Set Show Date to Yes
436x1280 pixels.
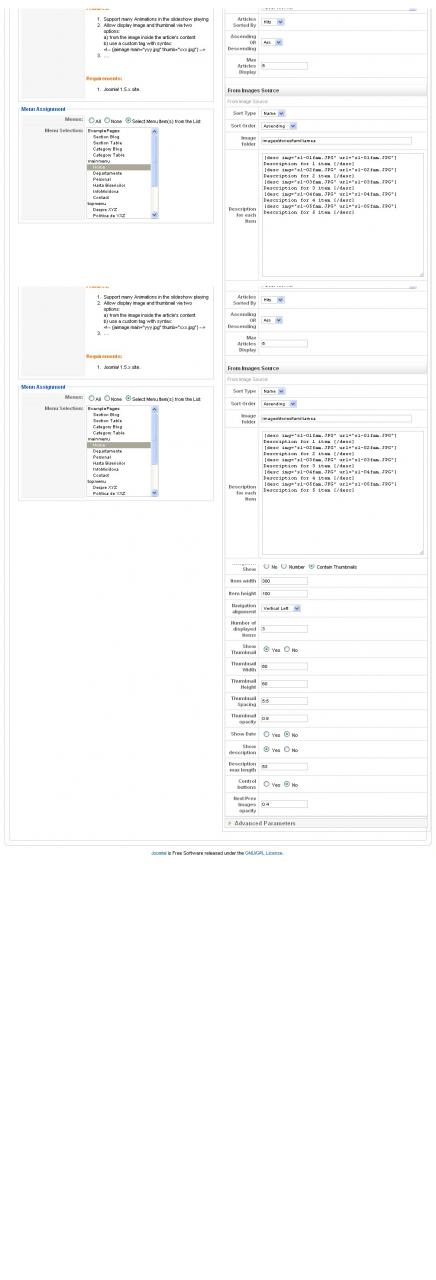pyautogui.click(x=266, y=734)
